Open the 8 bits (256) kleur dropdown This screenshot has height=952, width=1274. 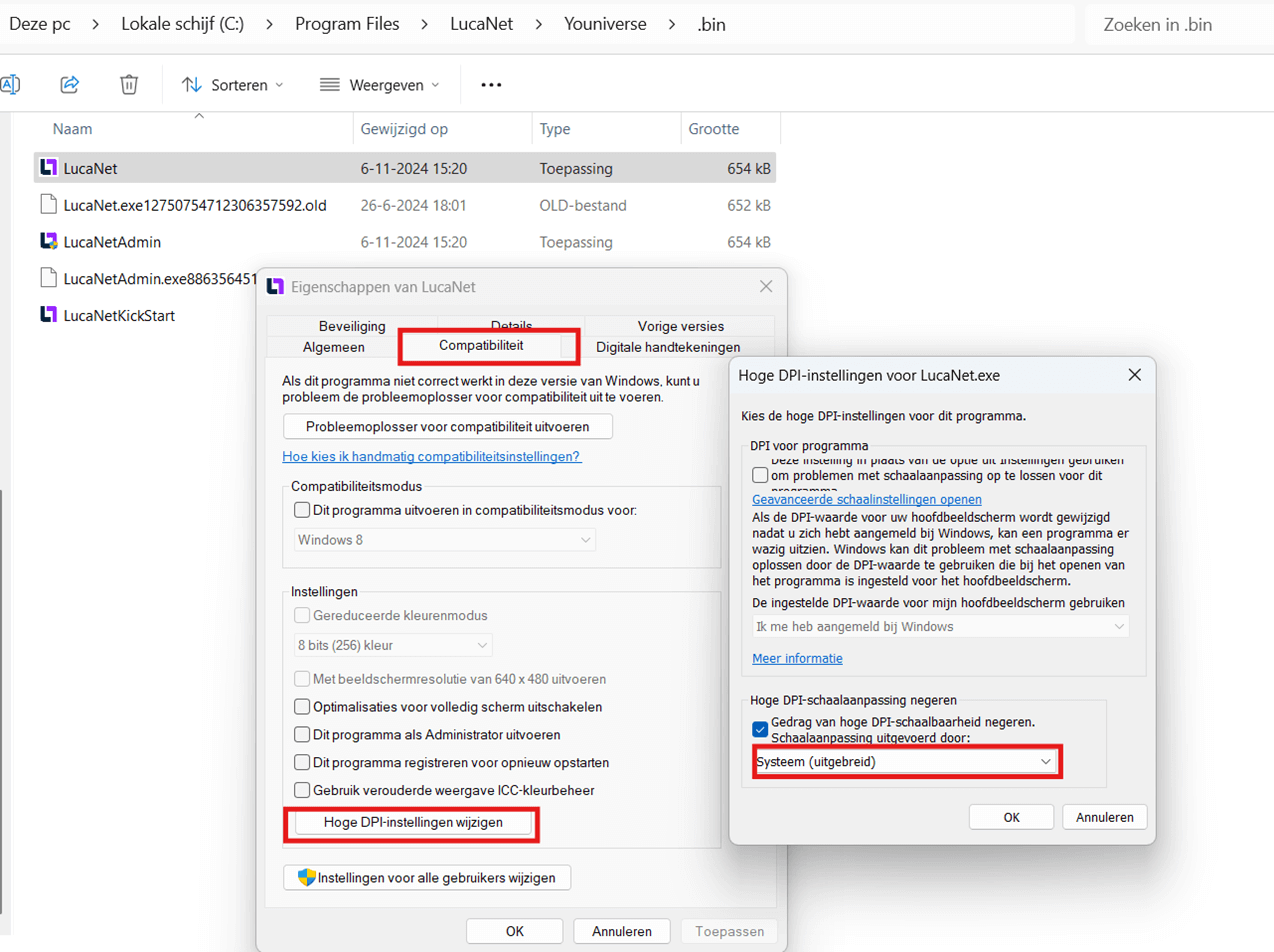392,645
